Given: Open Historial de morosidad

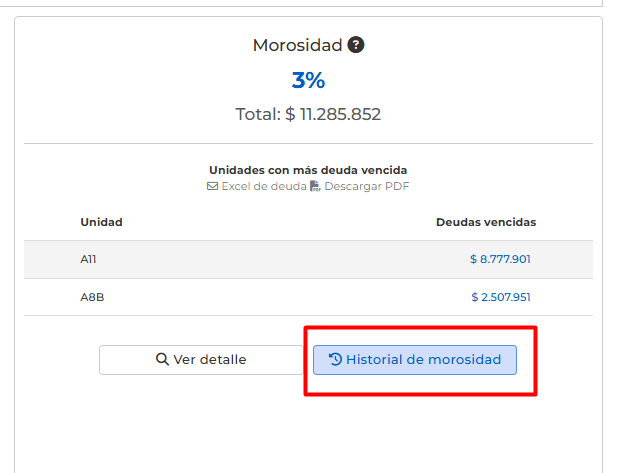Looking at the screenshot, I should pos(415,360).
